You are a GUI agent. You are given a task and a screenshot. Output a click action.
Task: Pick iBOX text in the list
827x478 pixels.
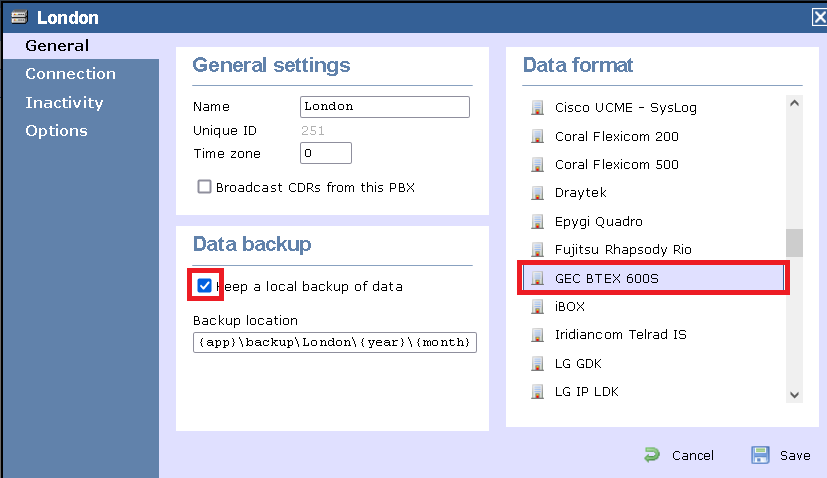tap(570, 307)
